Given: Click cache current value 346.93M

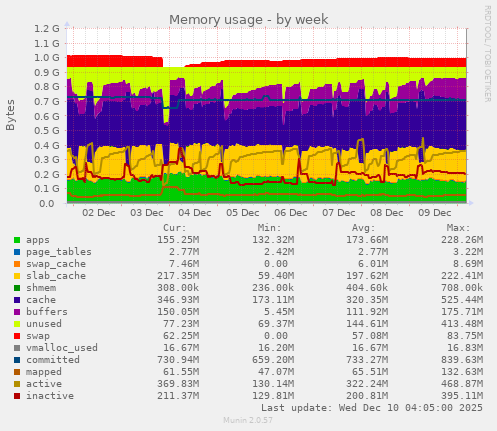Looking at the screenshot, I should coord(178,300).
